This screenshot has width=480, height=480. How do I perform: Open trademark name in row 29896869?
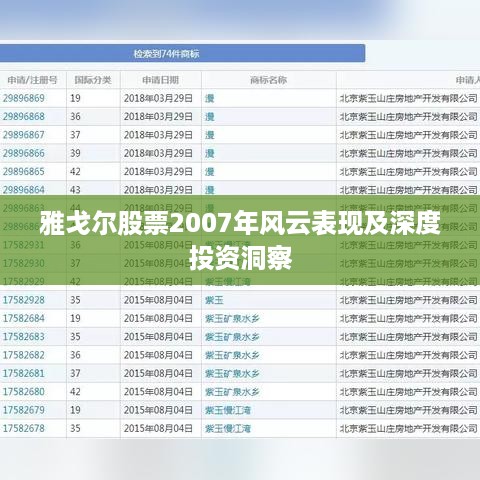coord(209,98)
